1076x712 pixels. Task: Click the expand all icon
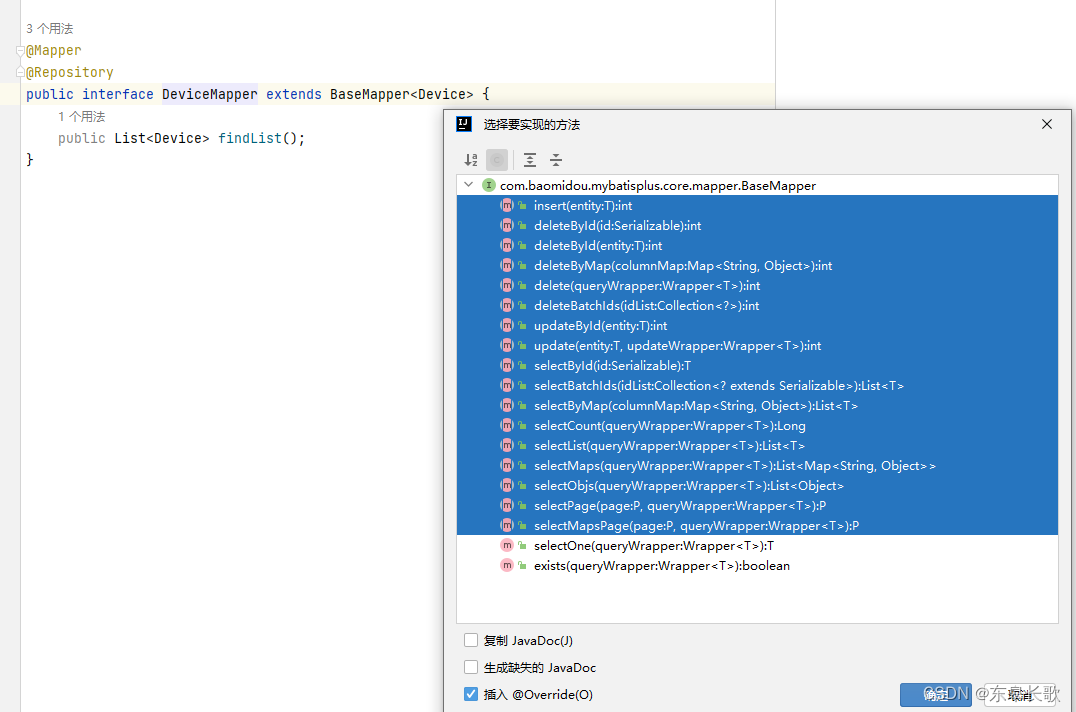coord(530,160)
